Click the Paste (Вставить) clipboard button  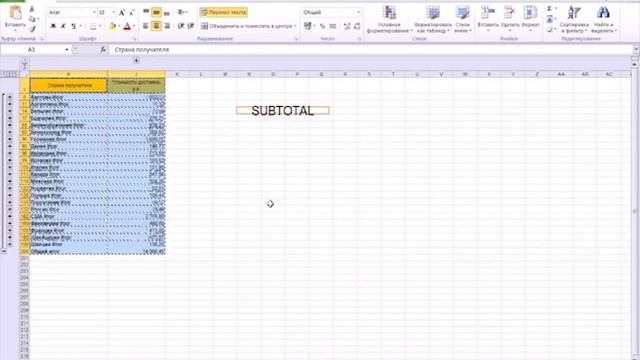(15, 18)
